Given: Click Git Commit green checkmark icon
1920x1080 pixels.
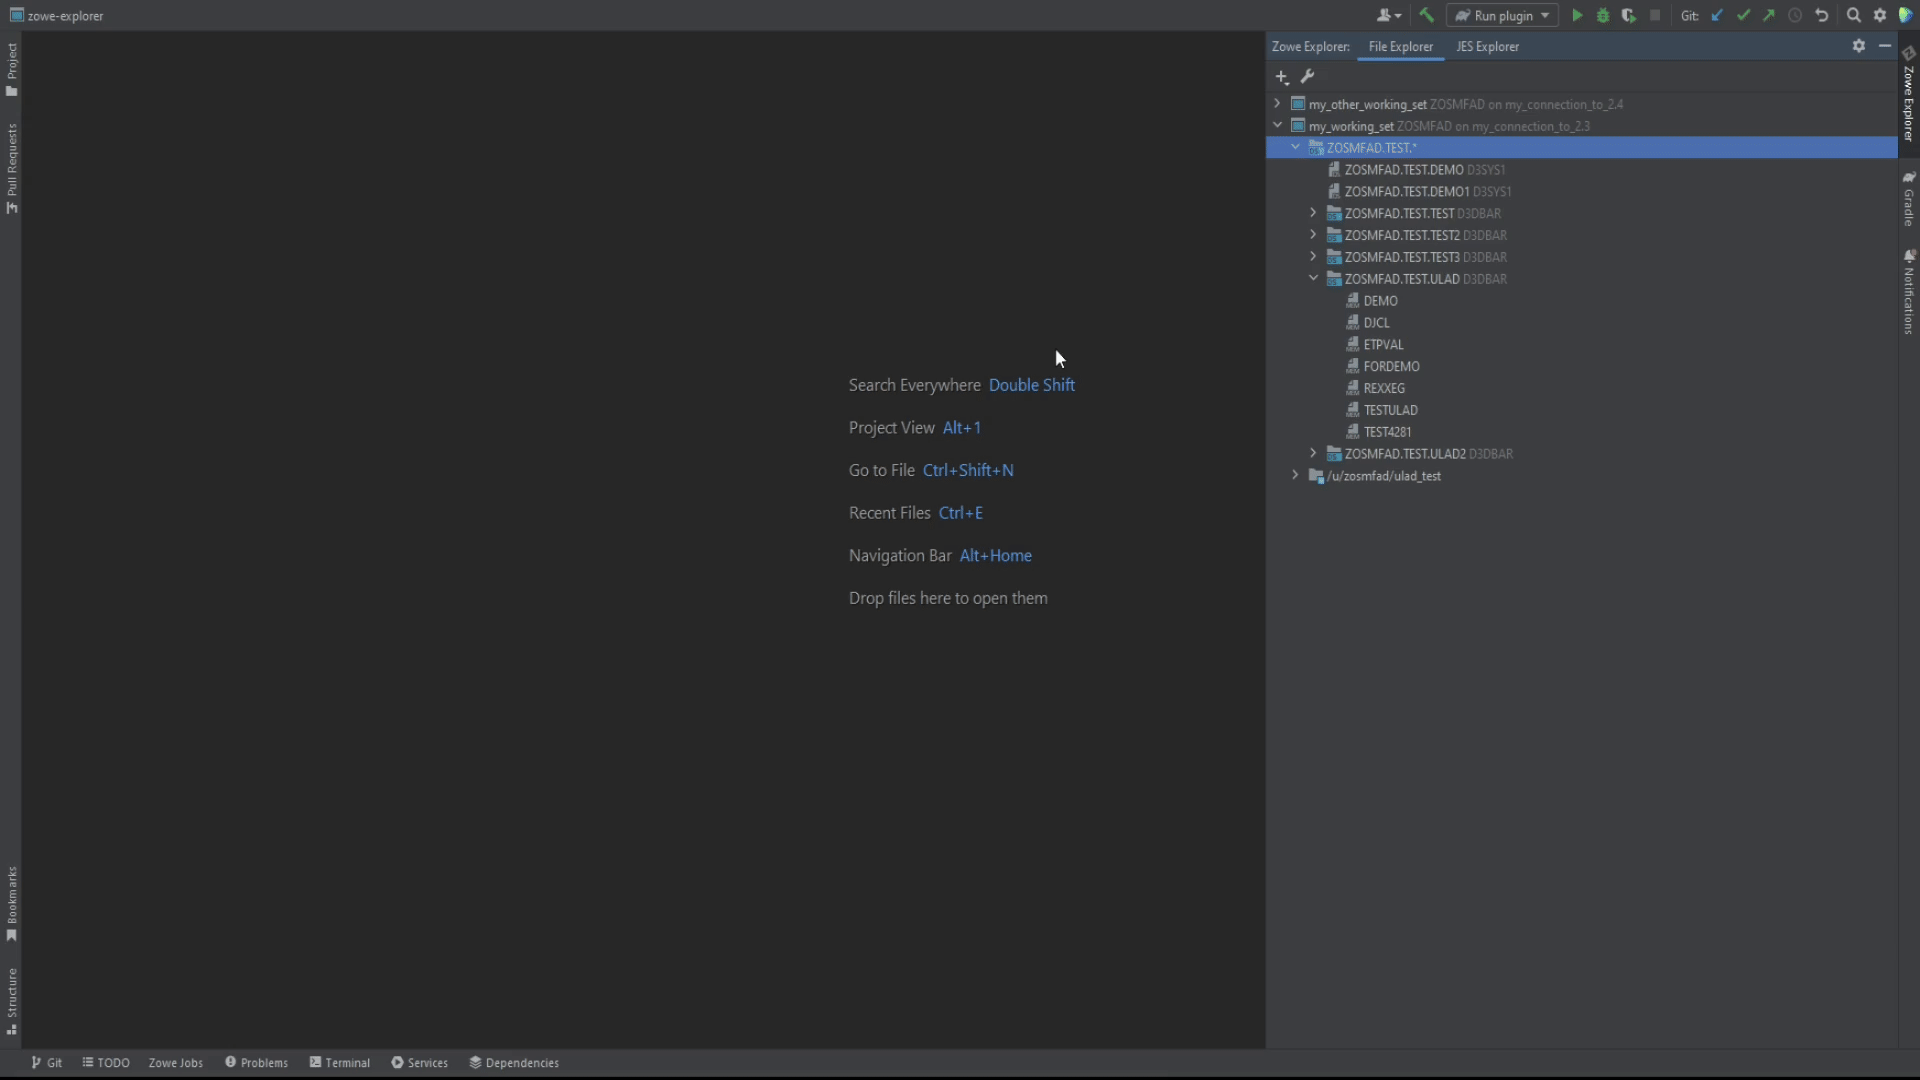Looking at the screenshot, I should click(x=1743, y=15).
